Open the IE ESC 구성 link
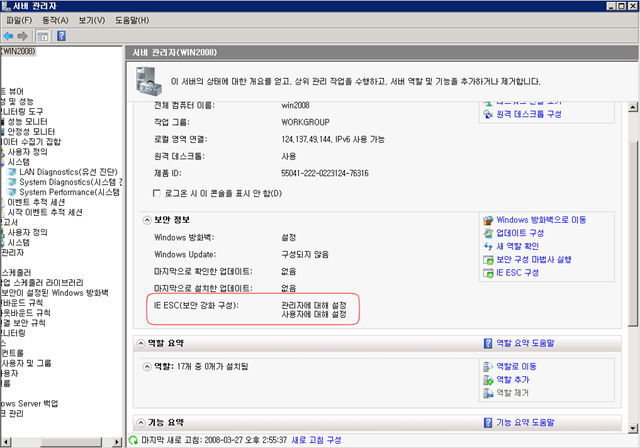Viewport: 640px width, 448px height. pyautogui.click(x=518, y=273)
